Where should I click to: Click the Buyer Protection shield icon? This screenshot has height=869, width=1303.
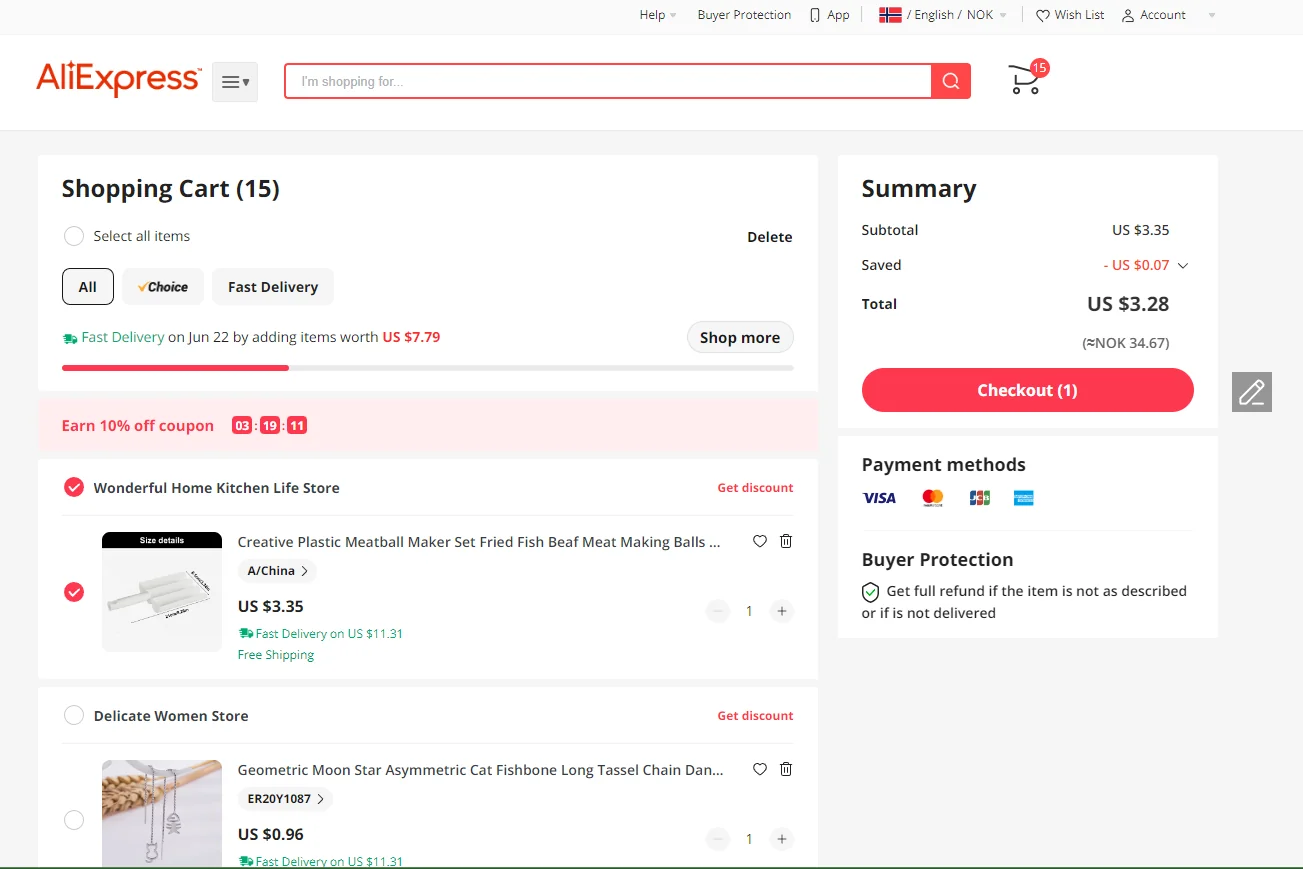pos(871,592)
